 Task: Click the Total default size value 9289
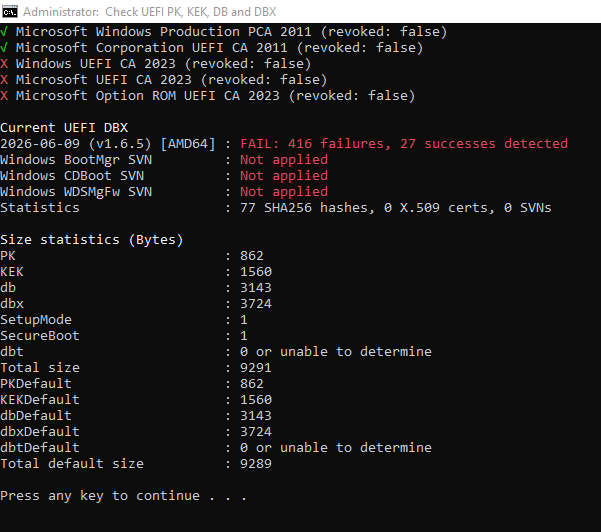click(x=256, y=463)
